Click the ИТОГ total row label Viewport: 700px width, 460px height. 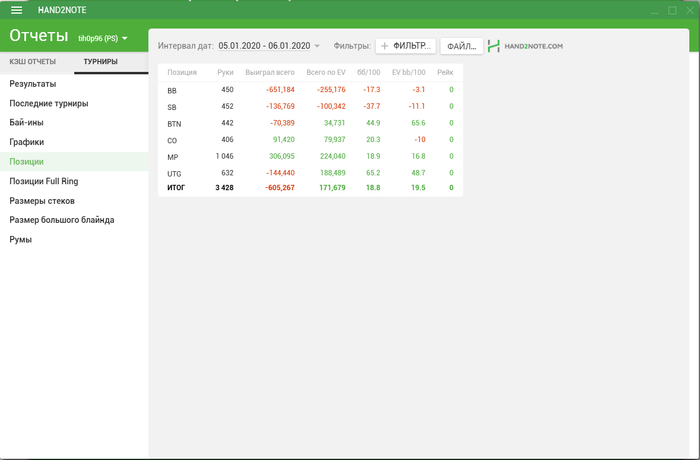point(176,188)
